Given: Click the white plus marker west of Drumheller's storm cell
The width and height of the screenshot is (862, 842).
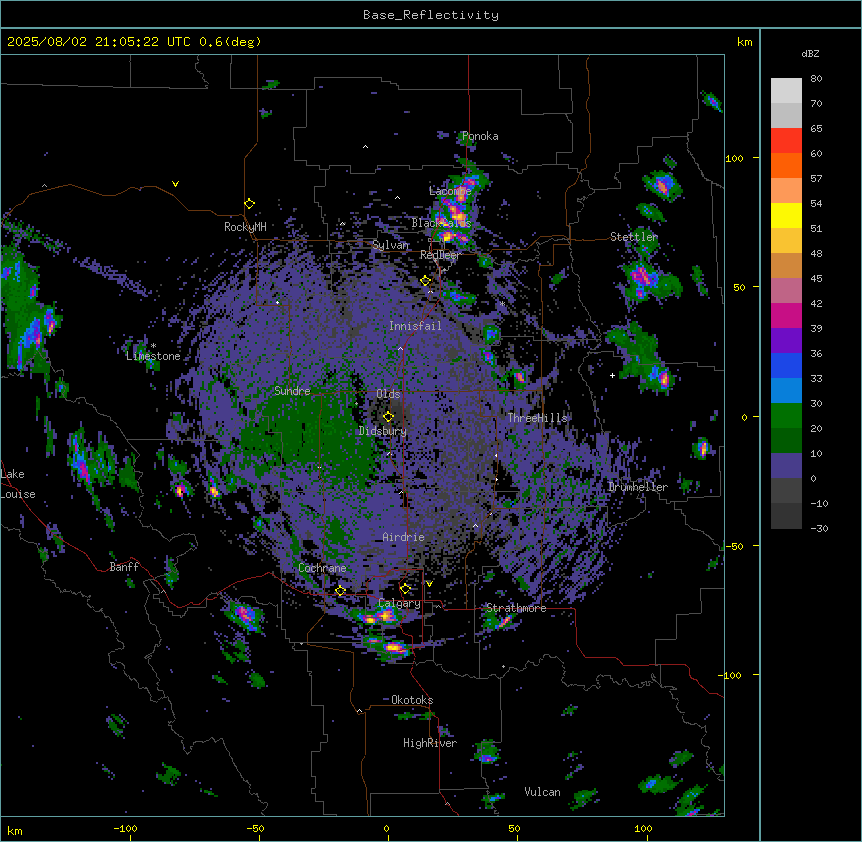Looking at the screenshot, I should 612,375.
